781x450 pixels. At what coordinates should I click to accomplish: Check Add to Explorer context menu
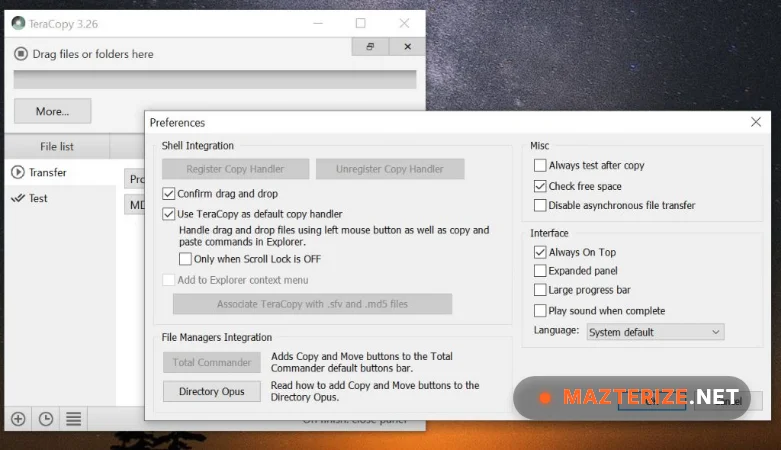point(168,280)
